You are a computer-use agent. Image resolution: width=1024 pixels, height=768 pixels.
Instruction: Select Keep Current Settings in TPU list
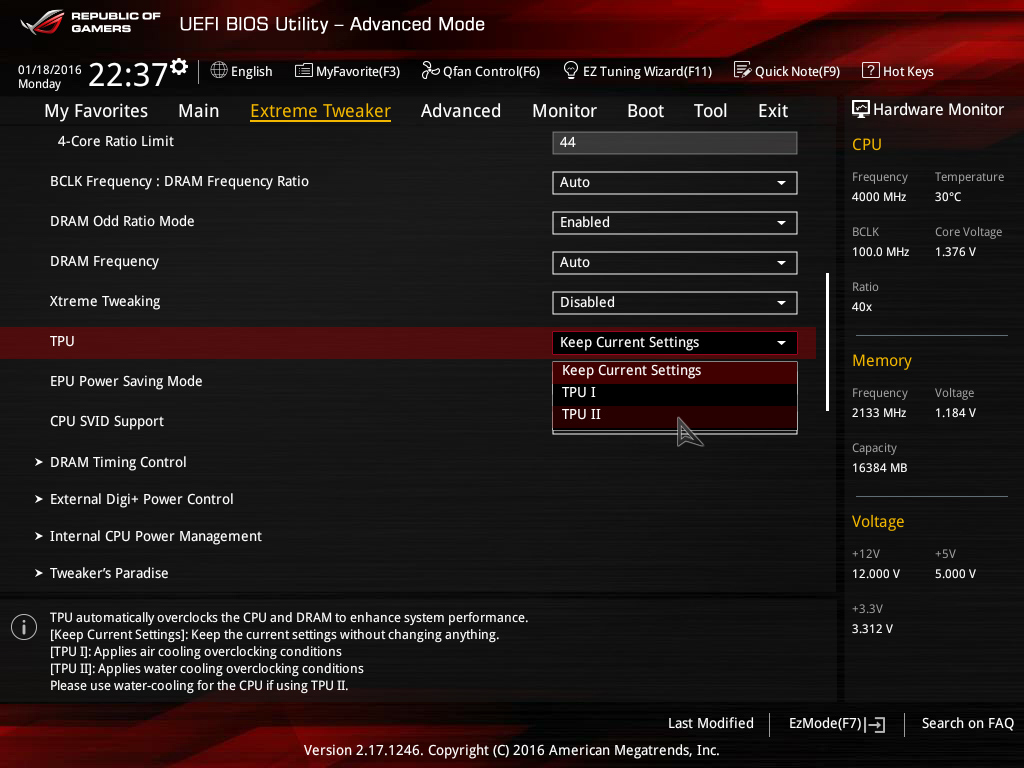pyautogui.click(x=675, y=370)
